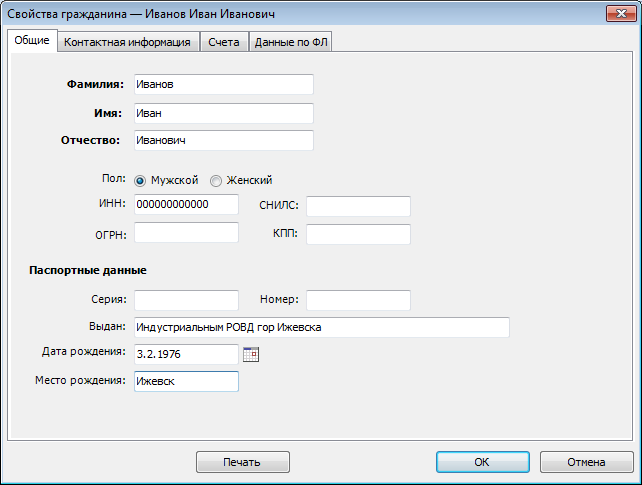This screenshot has height=485, width=642.
Task: Select the Общие tab
Action: pyautogui.click(x=32, y=41)
